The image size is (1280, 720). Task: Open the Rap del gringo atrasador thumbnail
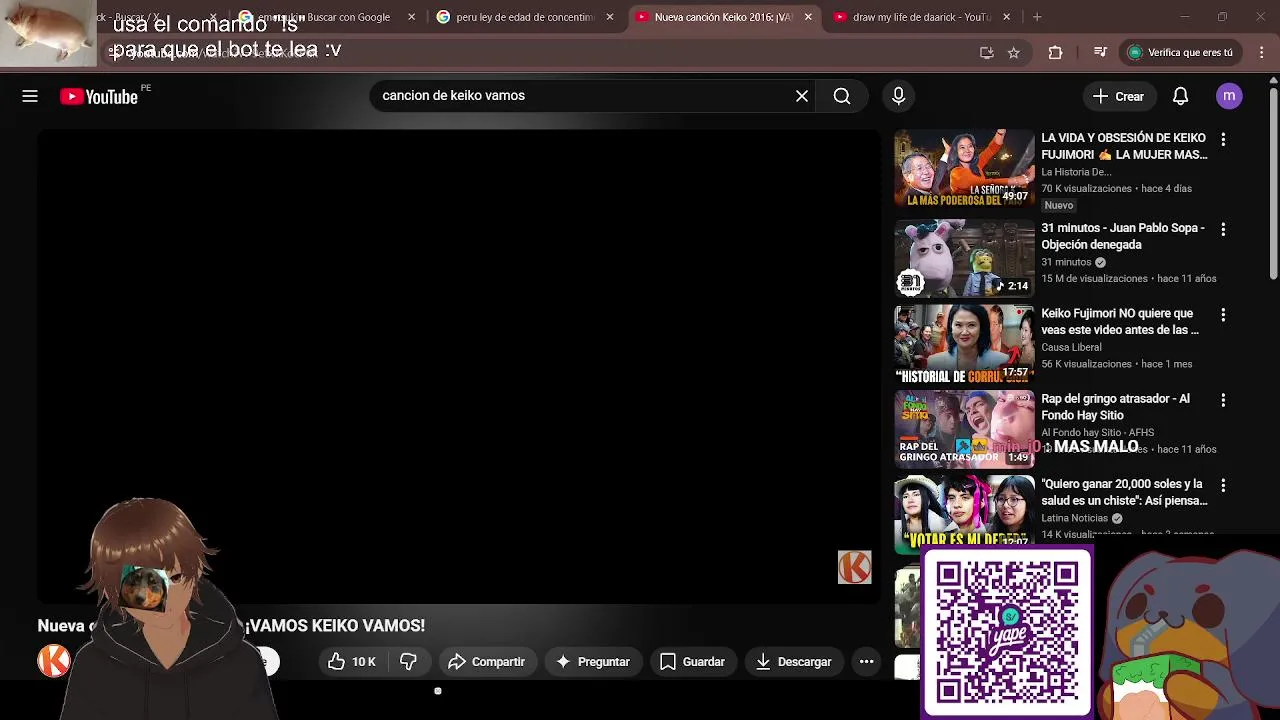[x=964, y=429]
